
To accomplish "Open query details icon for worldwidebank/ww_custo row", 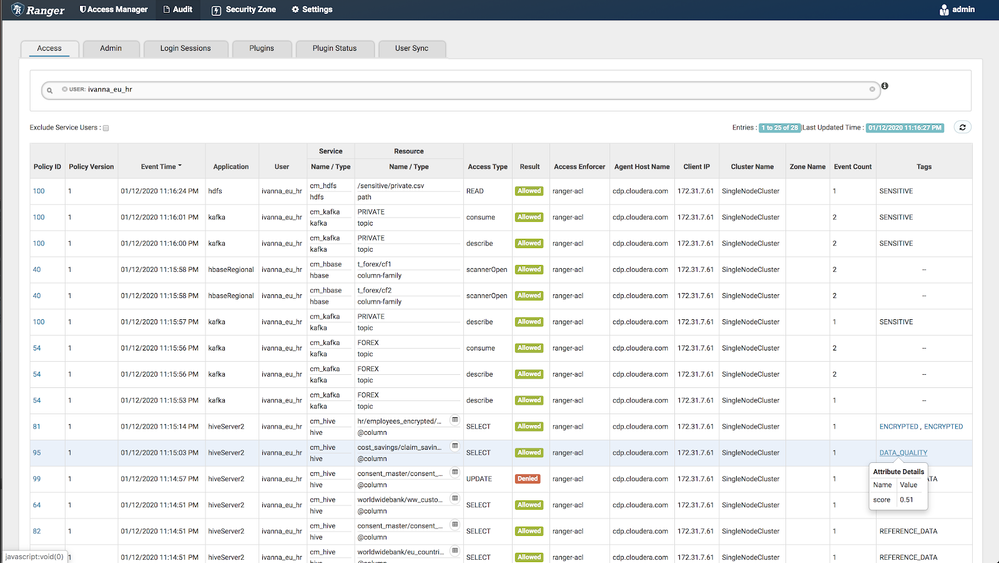I will [454, 498].
